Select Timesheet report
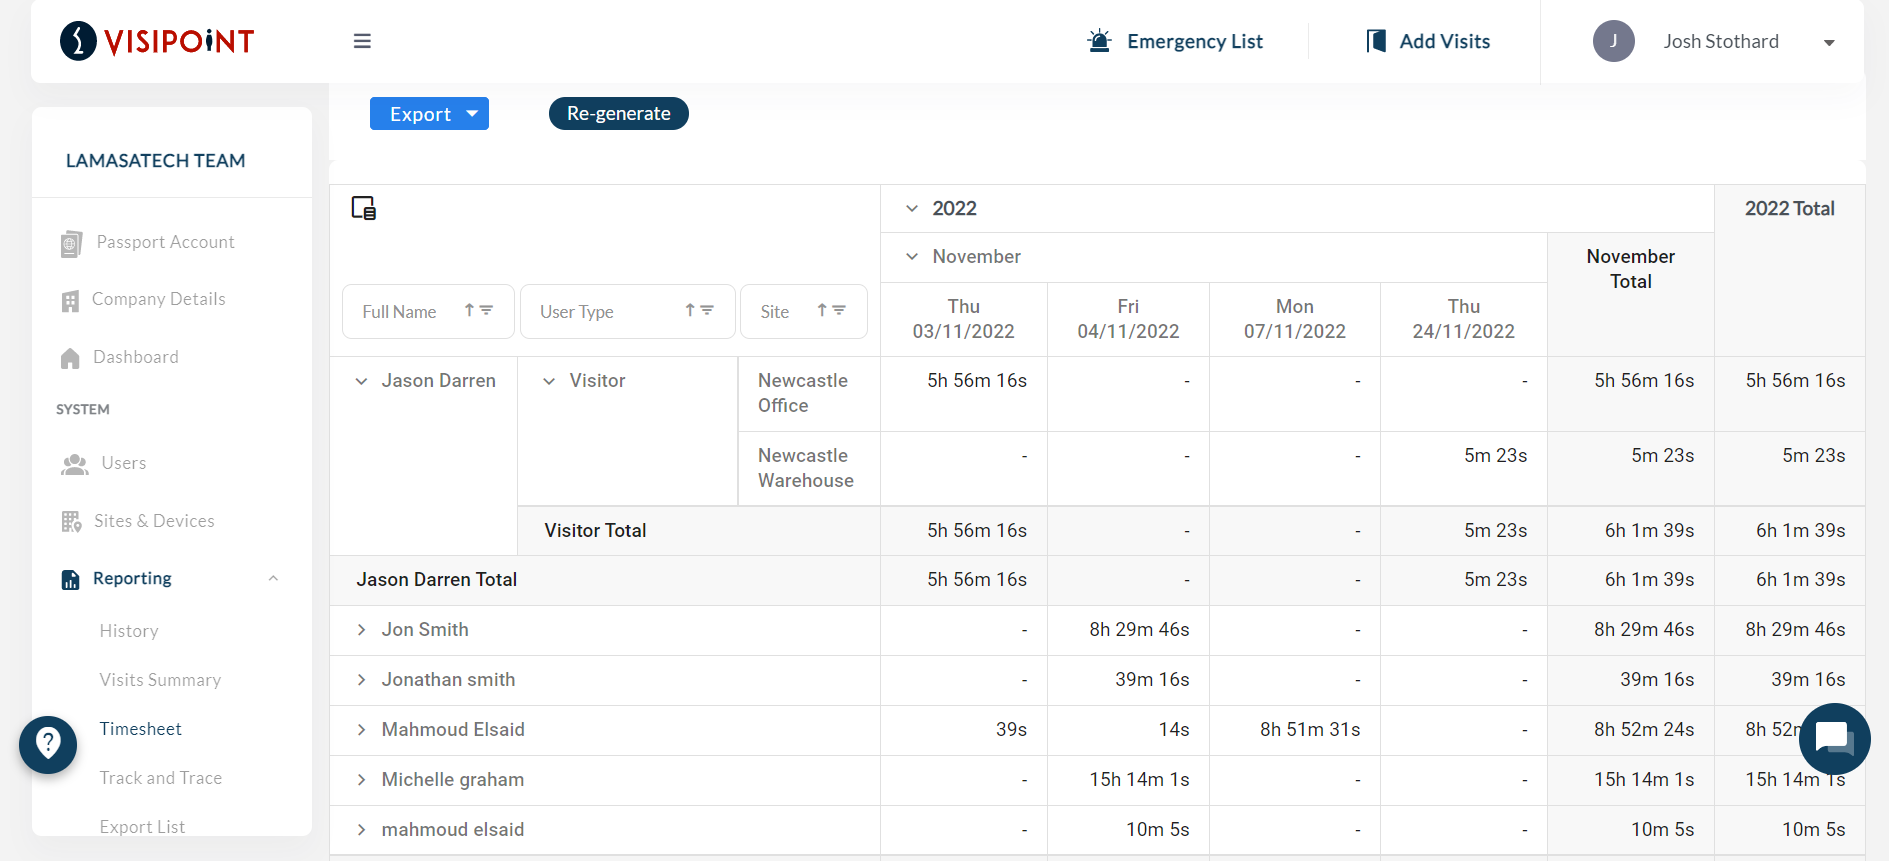 click(140, 729)
